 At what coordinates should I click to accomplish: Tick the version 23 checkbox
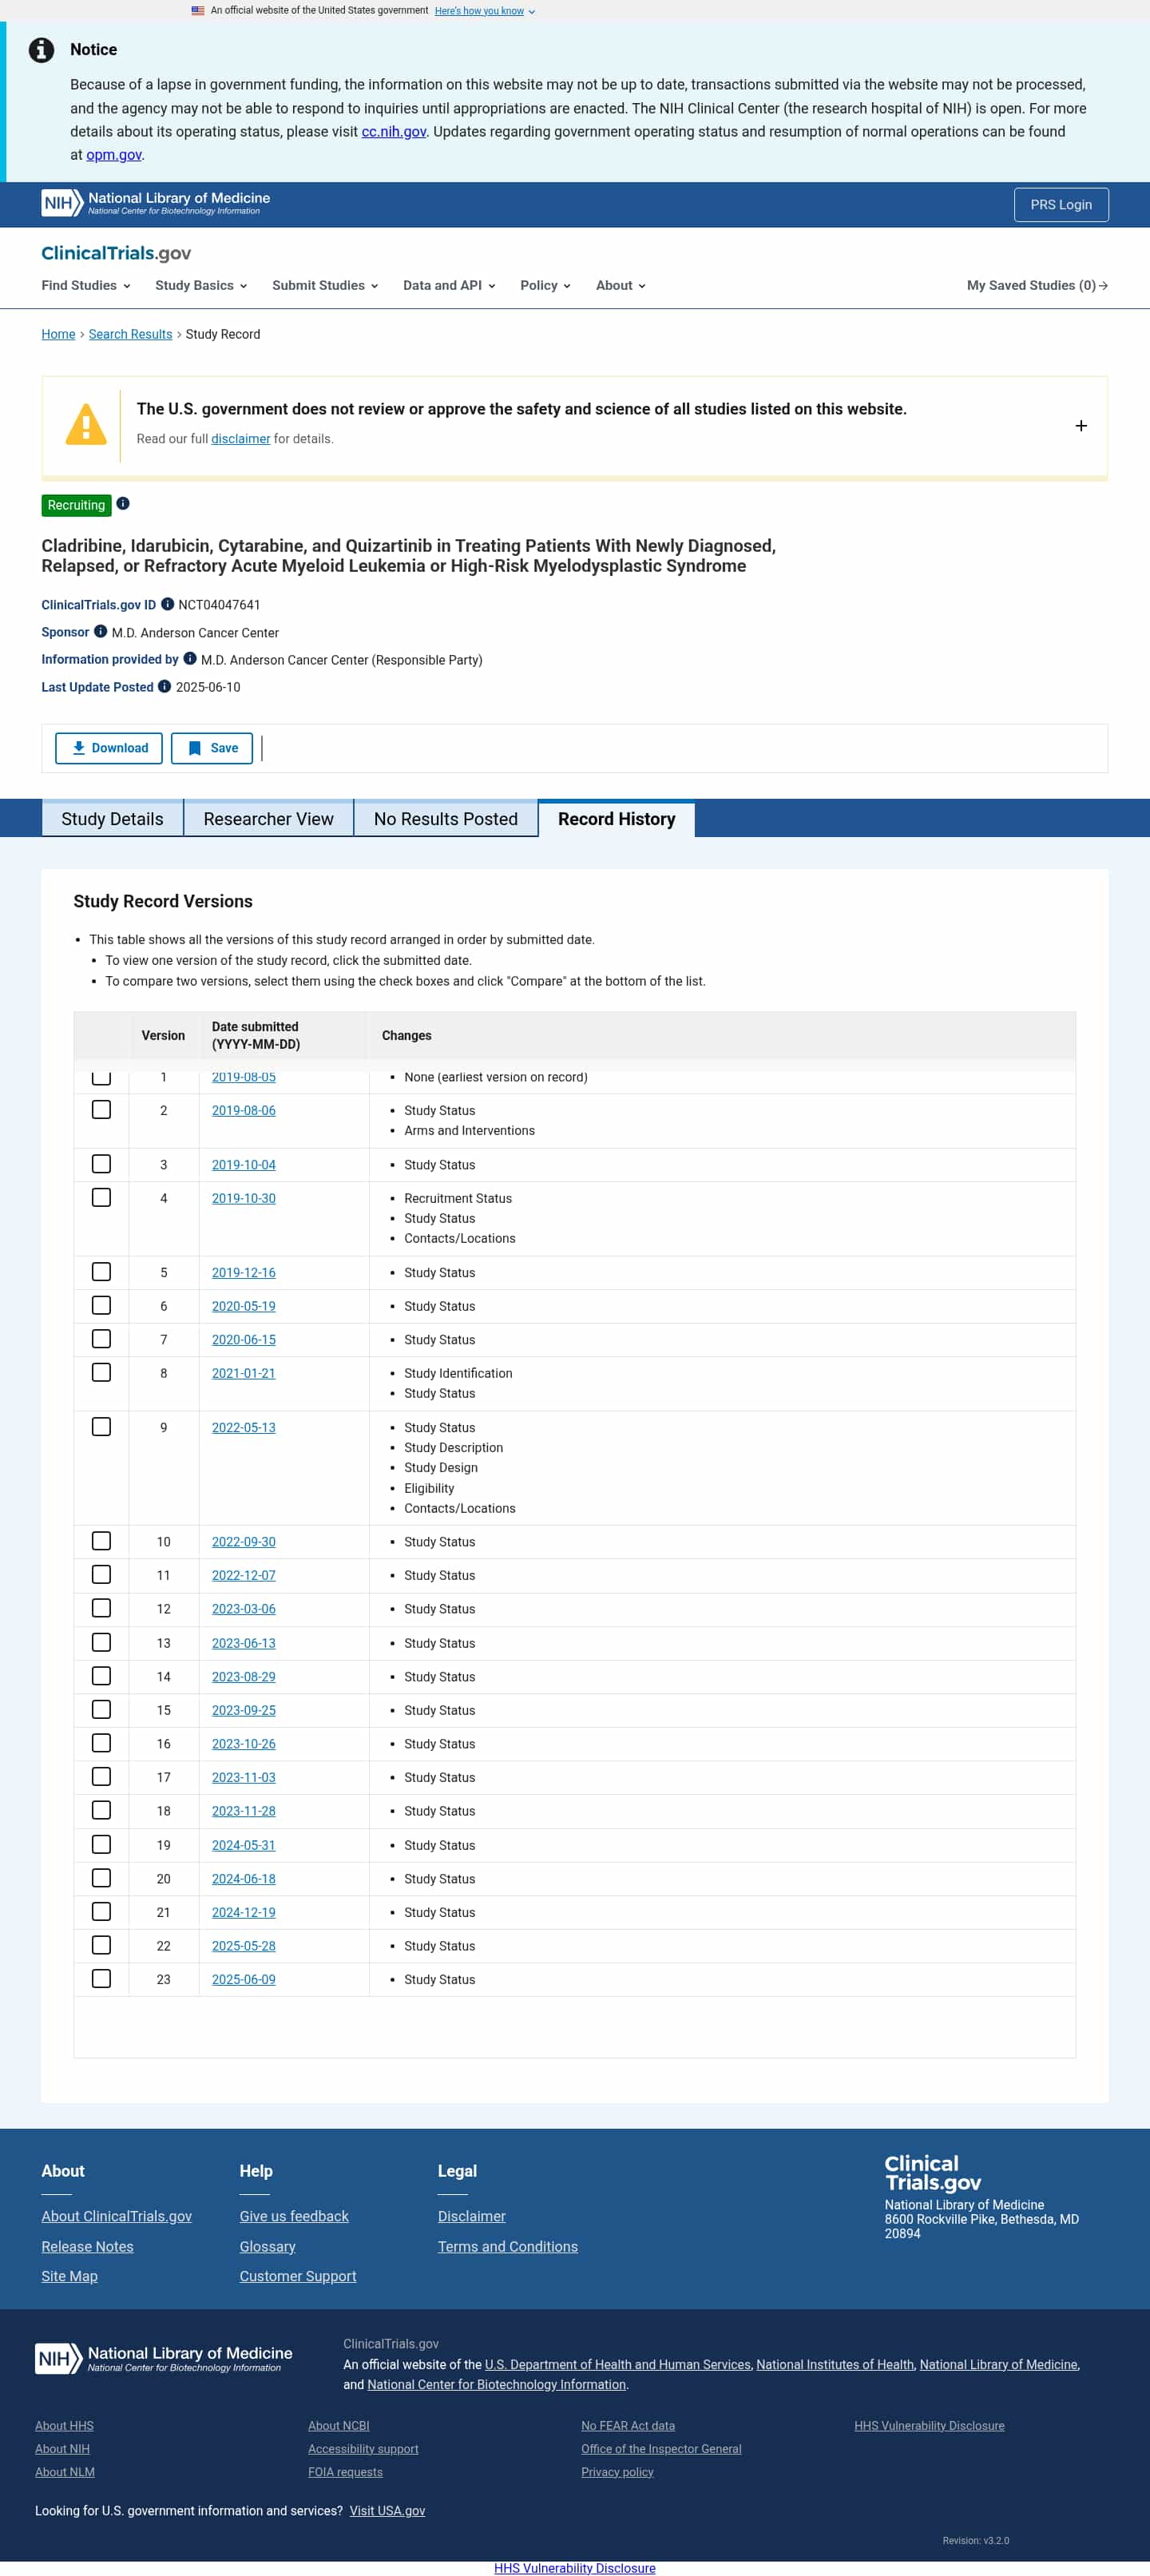pos(101,1978)
